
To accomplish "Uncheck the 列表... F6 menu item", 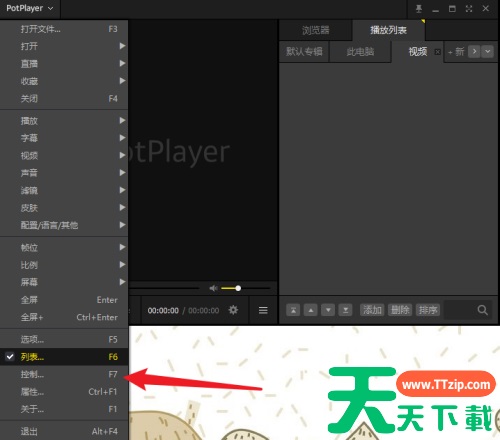I will pos(64,357).
